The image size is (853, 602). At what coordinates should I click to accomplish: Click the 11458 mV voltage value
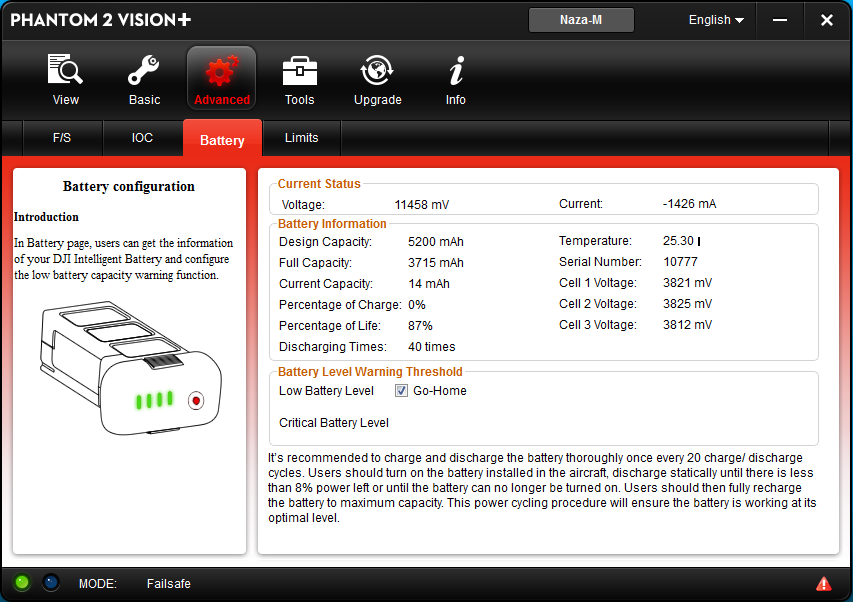pyautogui.click(x=422, y=205)
